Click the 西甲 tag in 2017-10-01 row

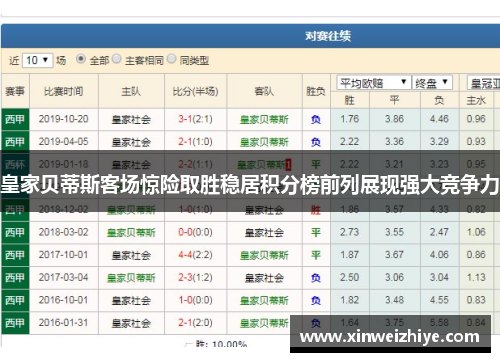click(15, 255)
